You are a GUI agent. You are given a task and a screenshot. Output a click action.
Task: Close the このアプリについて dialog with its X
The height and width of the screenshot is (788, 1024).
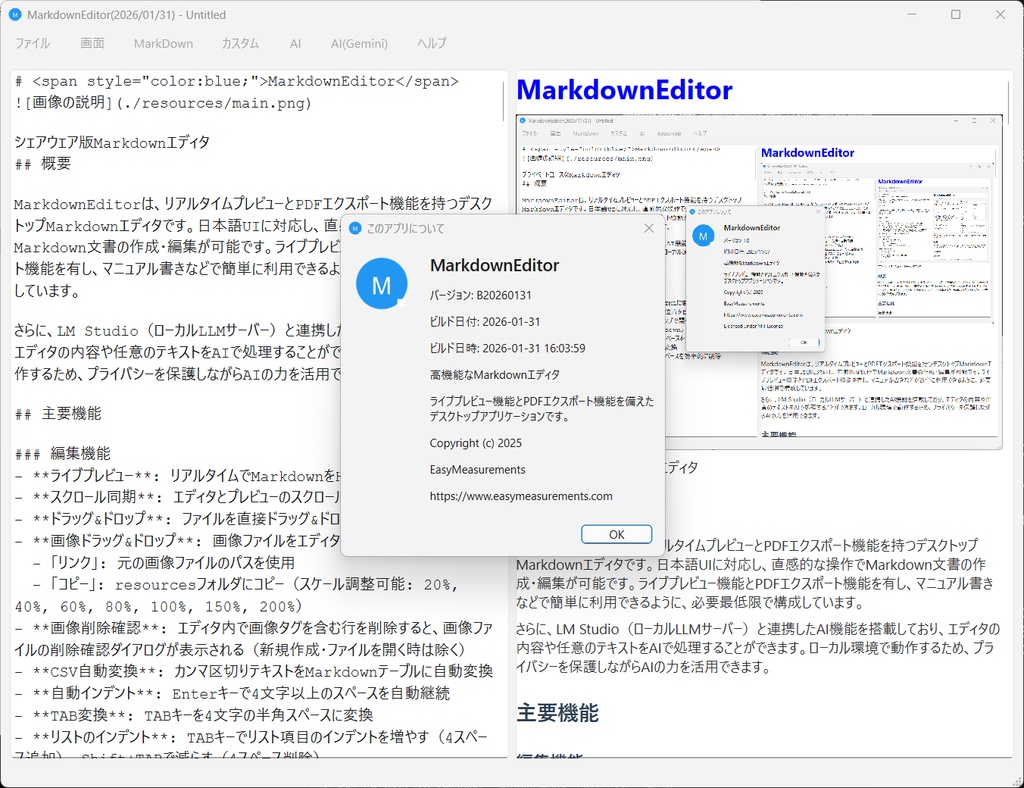coord(649,228)
